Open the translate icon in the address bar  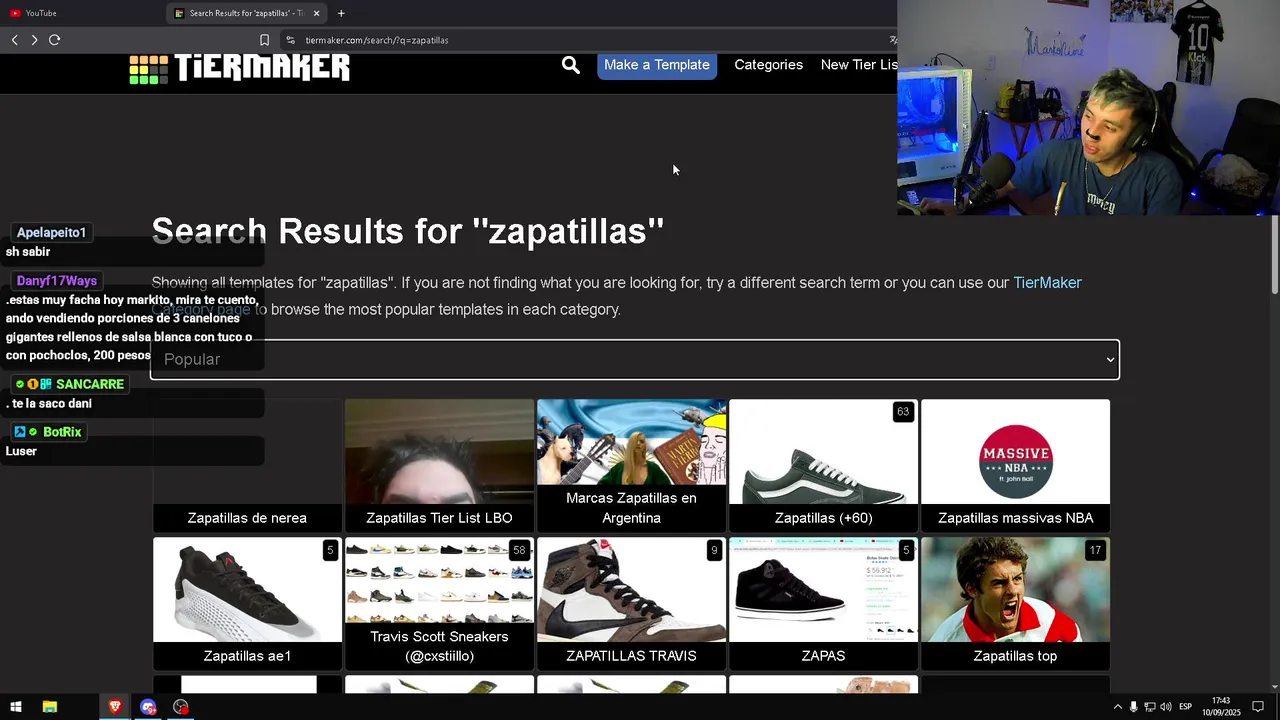[x=892, y=40]
